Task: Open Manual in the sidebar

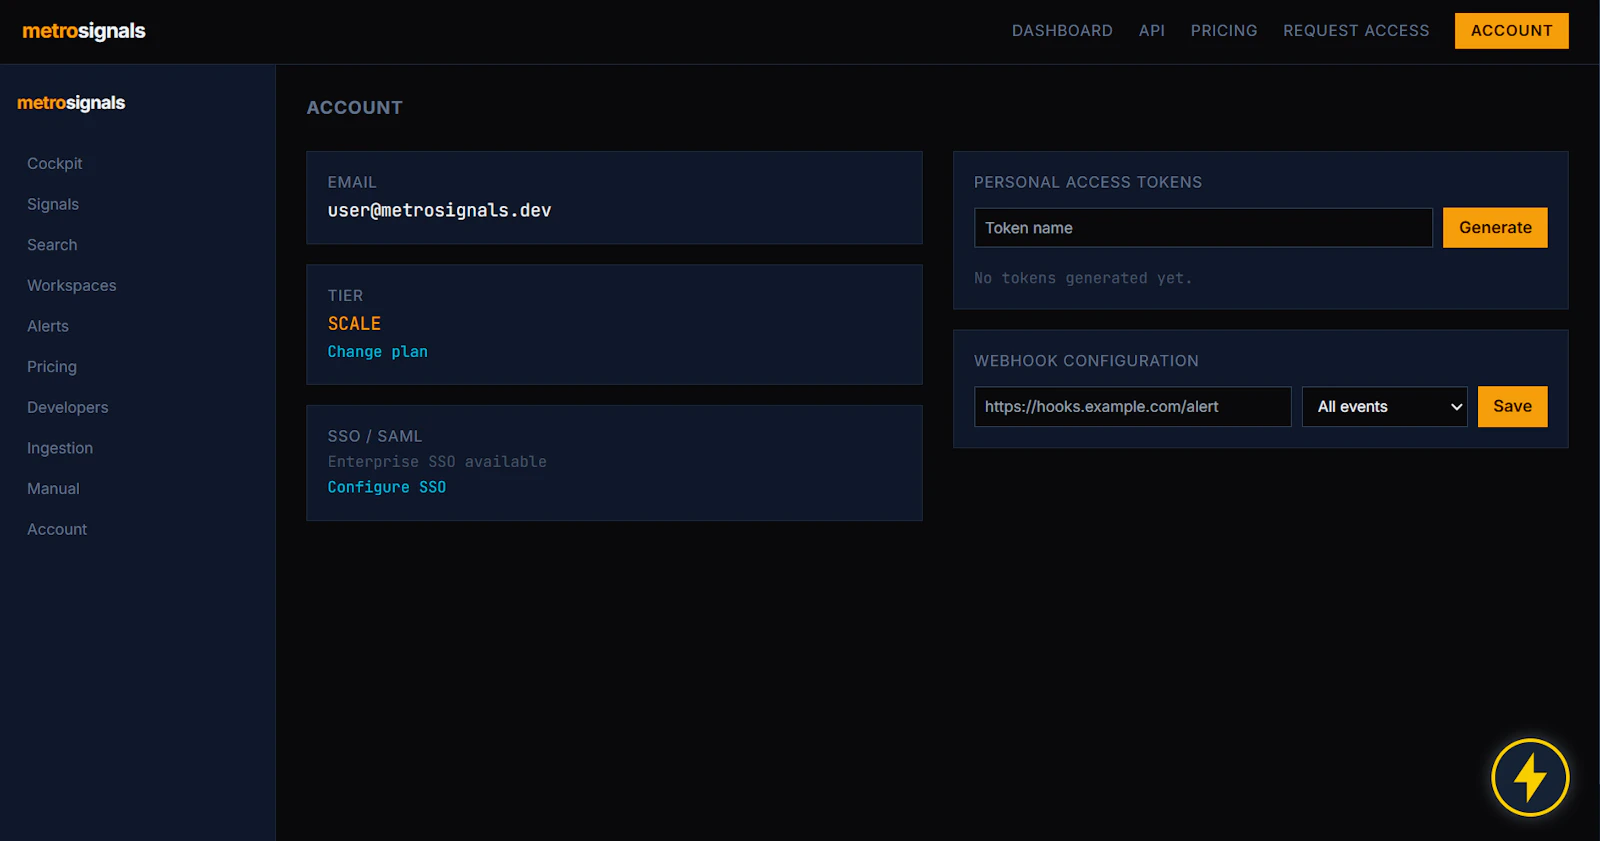Action: point(53,489)
